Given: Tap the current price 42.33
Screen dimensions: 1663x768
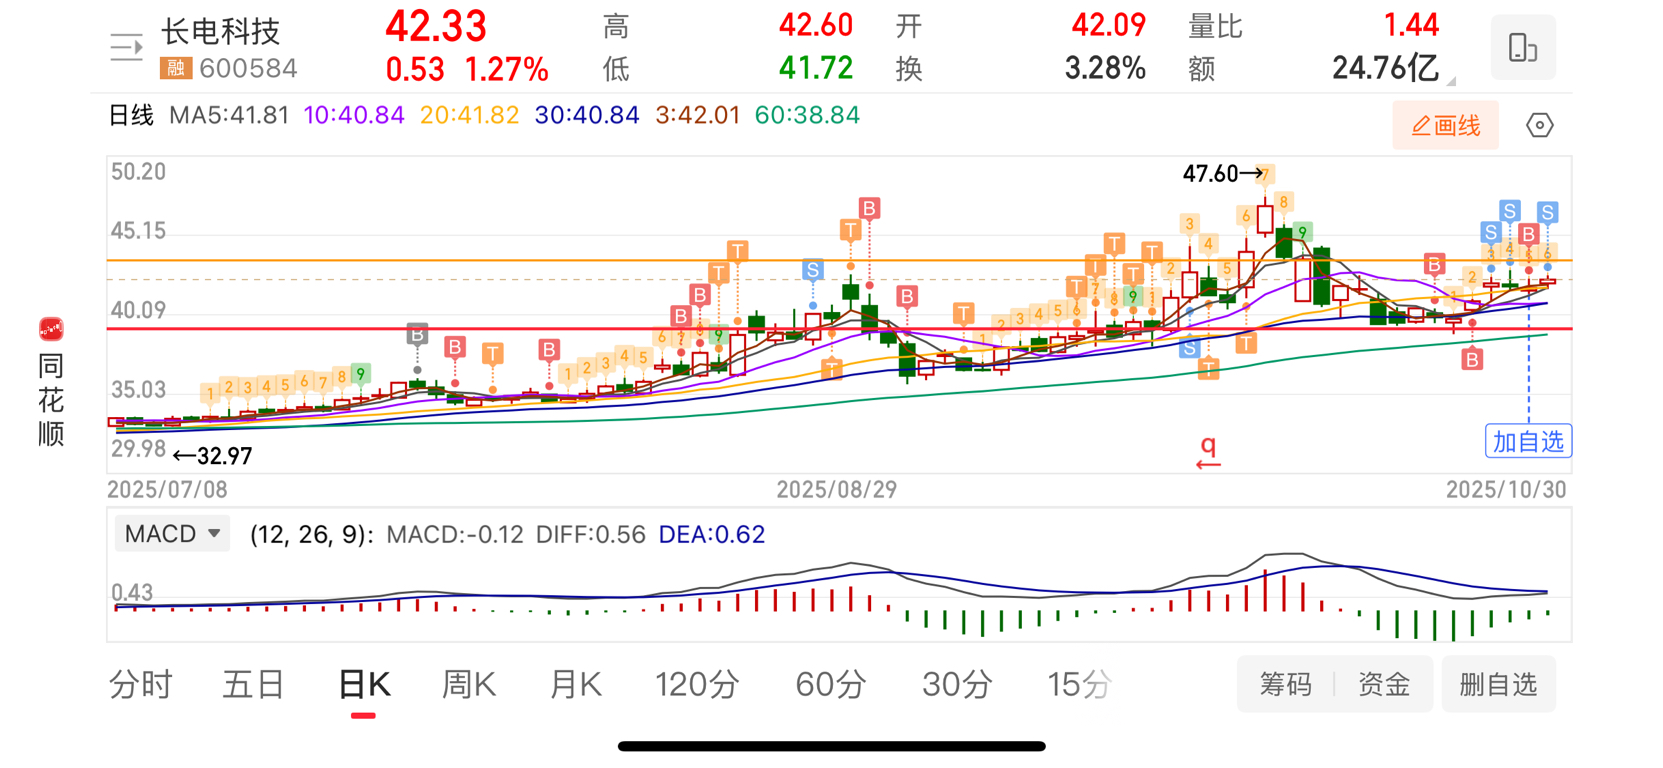Looking at the screenshot, I should (x=436, y=27).
